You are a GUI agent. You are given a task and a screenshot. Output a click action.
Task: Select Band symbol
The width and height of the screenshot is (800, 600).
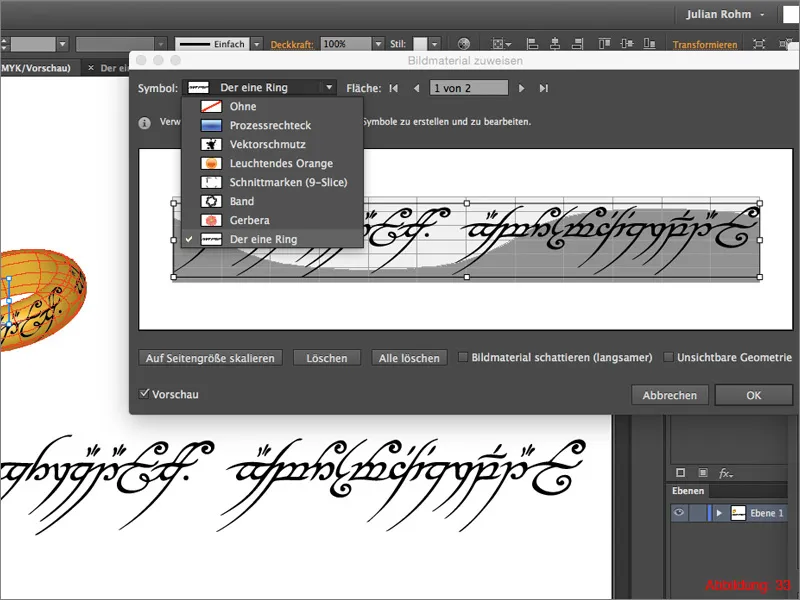[272, 201]
